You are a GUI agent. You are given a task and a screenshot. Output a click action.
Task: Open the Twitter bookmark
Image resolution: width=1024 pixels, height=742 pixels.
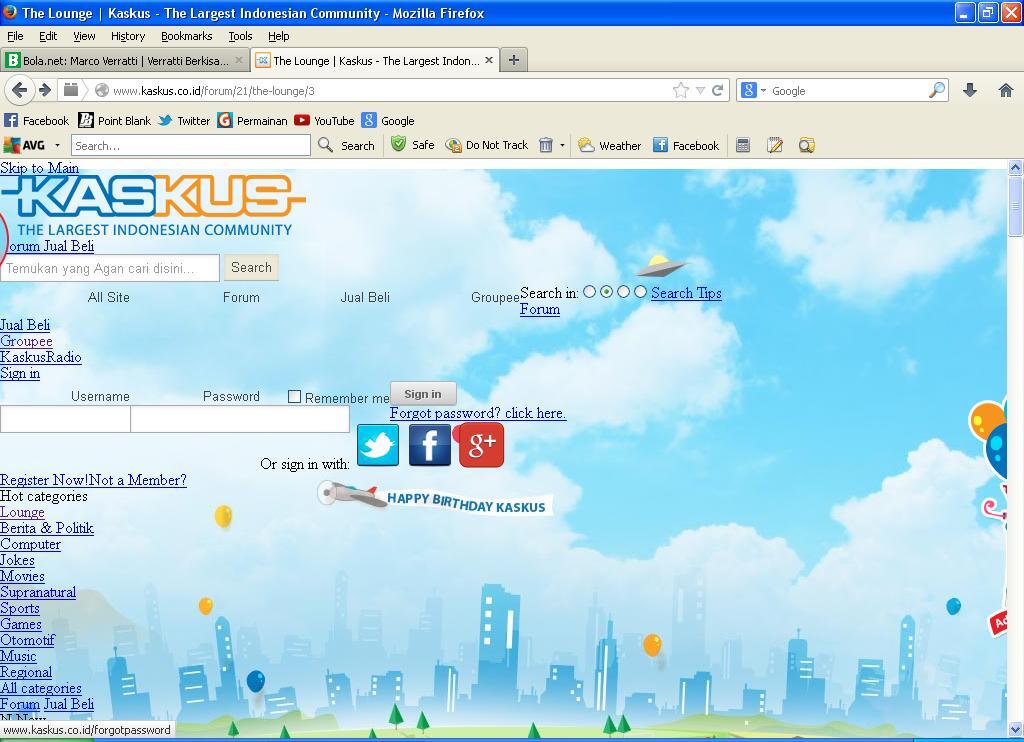pos(184,121)
